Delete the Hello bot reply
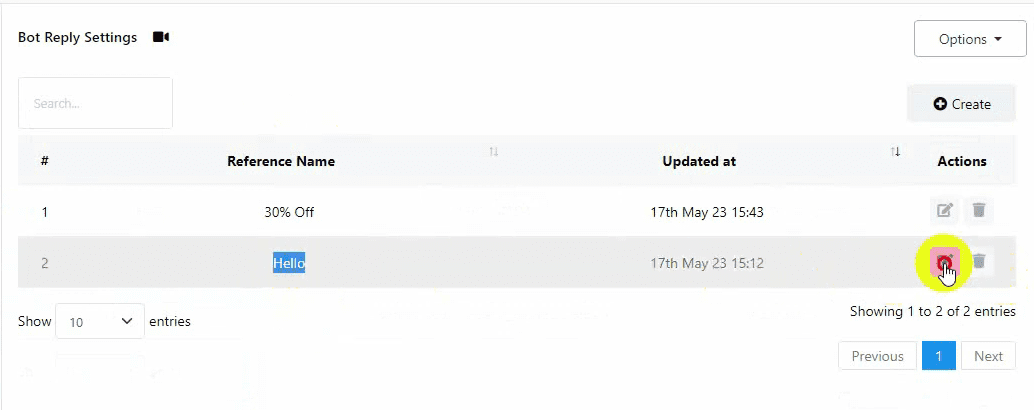1034x410 pixels. click(980, 262)
